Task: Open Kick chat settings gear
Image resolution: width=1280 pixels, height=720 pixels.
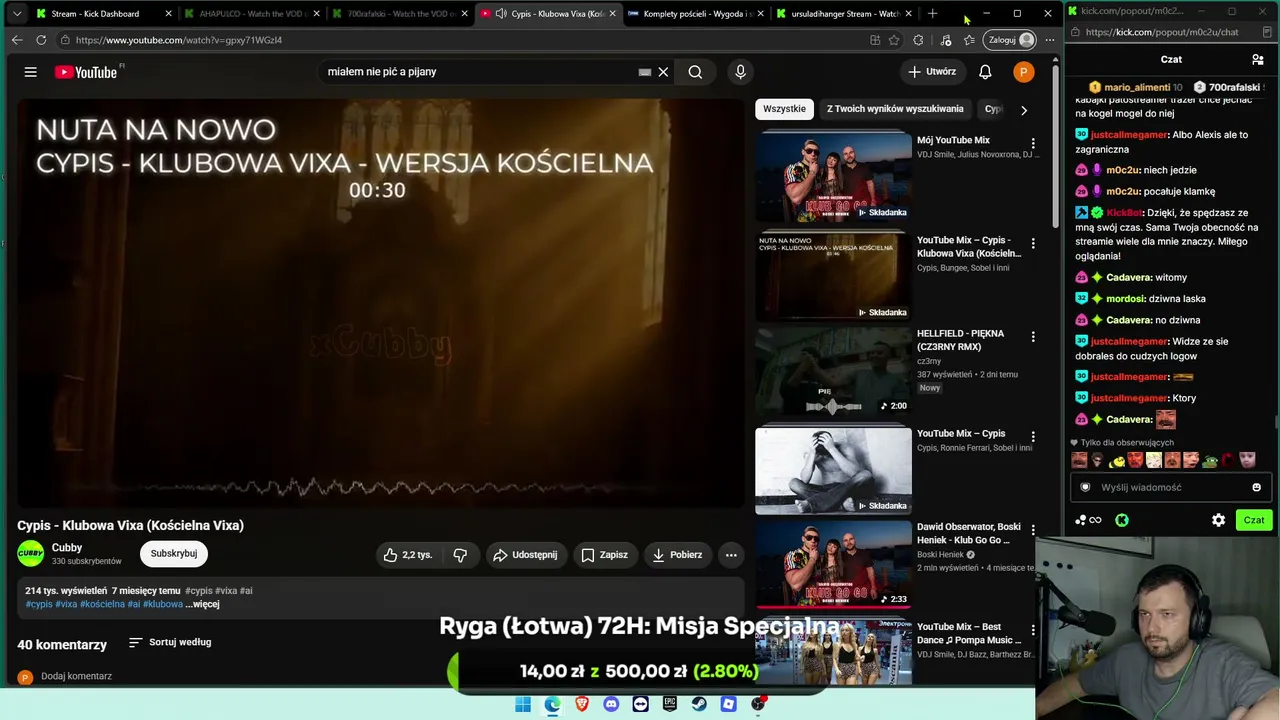Action: pos(1218,520)
